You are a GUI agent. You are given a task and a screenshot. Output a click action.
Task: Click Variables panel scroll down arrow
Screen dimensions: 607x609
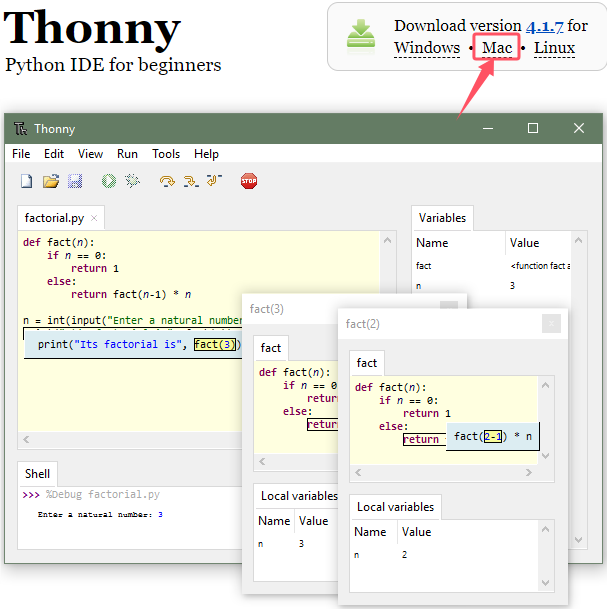coord(578,540)
